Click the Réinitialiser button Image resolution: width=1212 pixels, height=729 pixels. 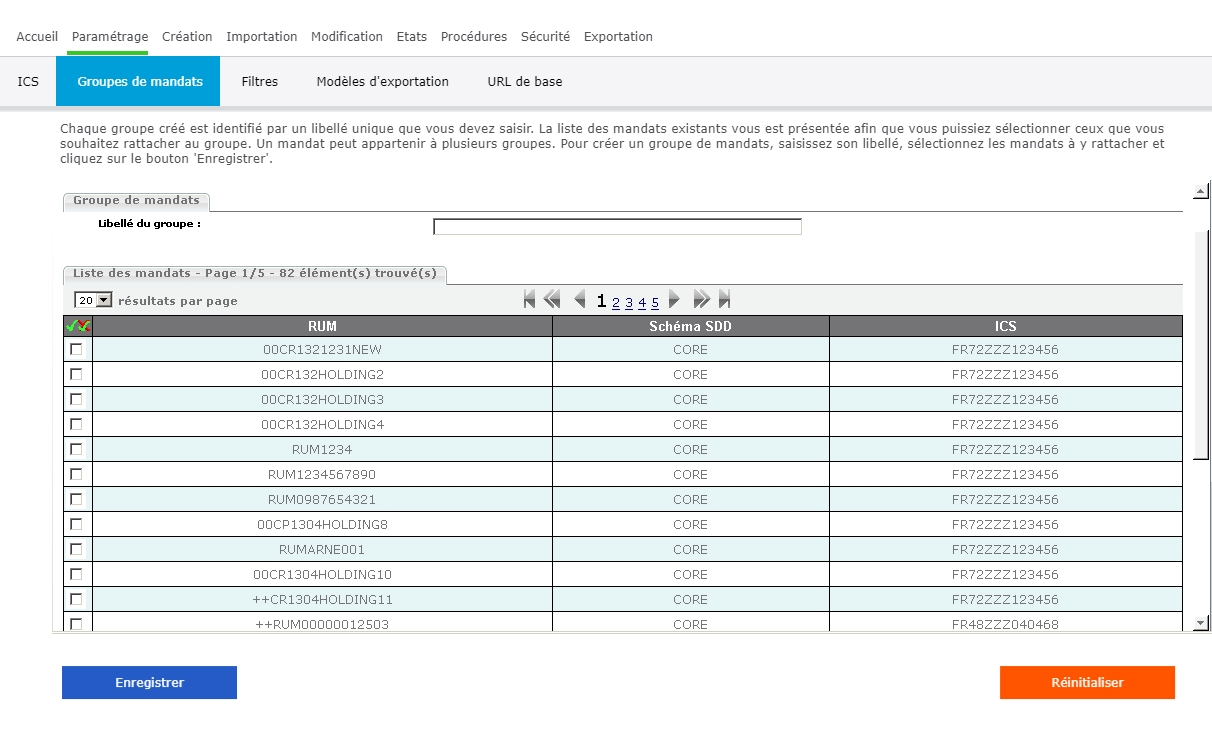[1087, 683]
